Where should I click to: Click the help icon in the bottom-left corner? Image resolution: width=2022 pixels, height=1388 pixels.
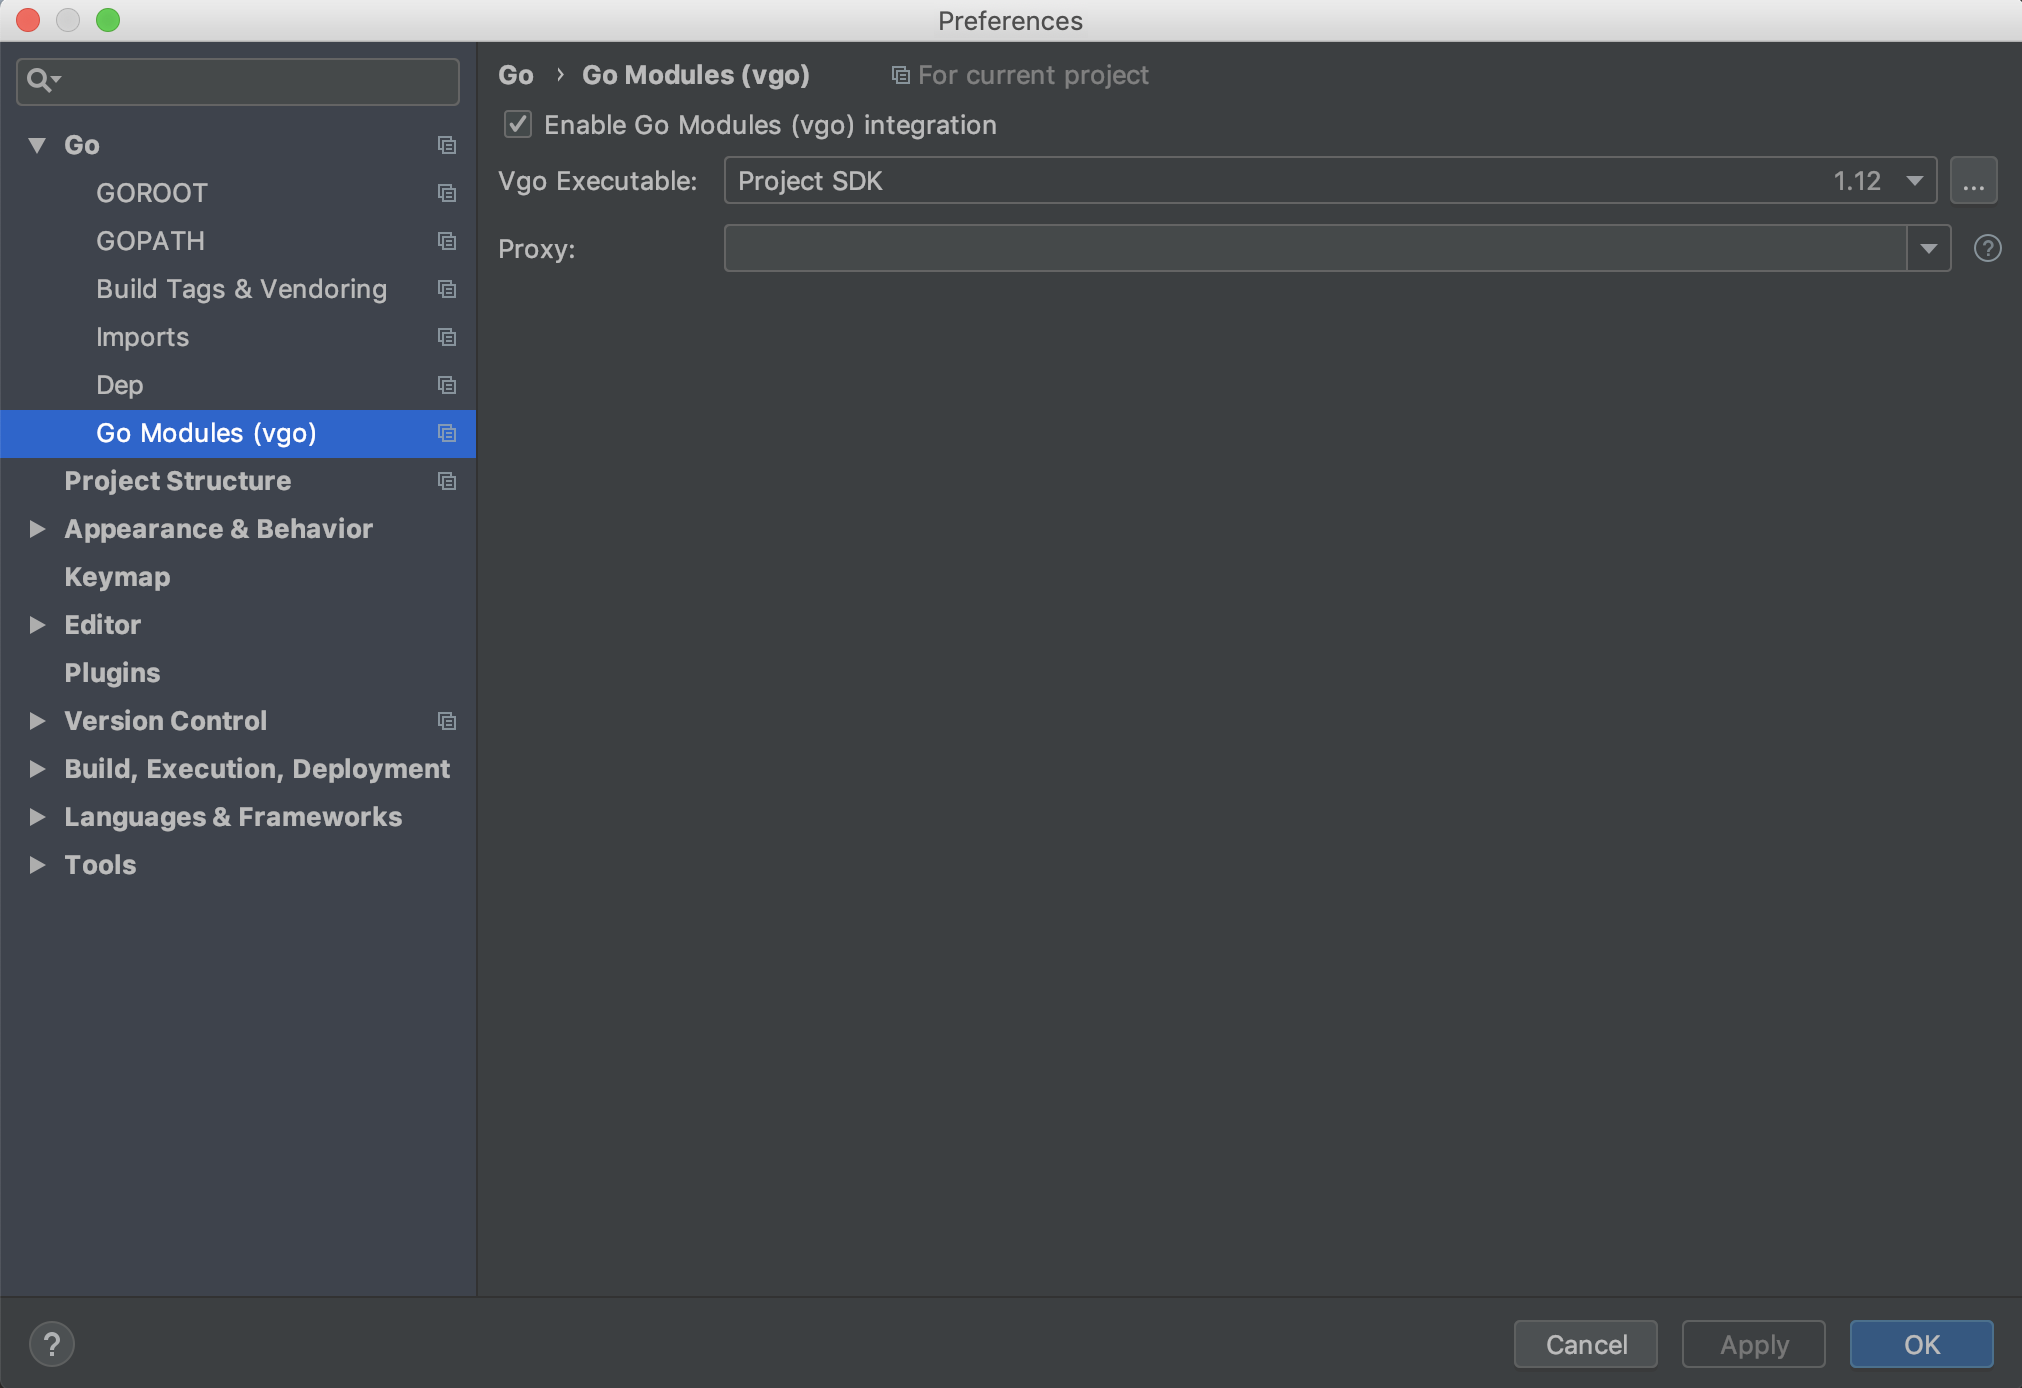[52, 1344]
